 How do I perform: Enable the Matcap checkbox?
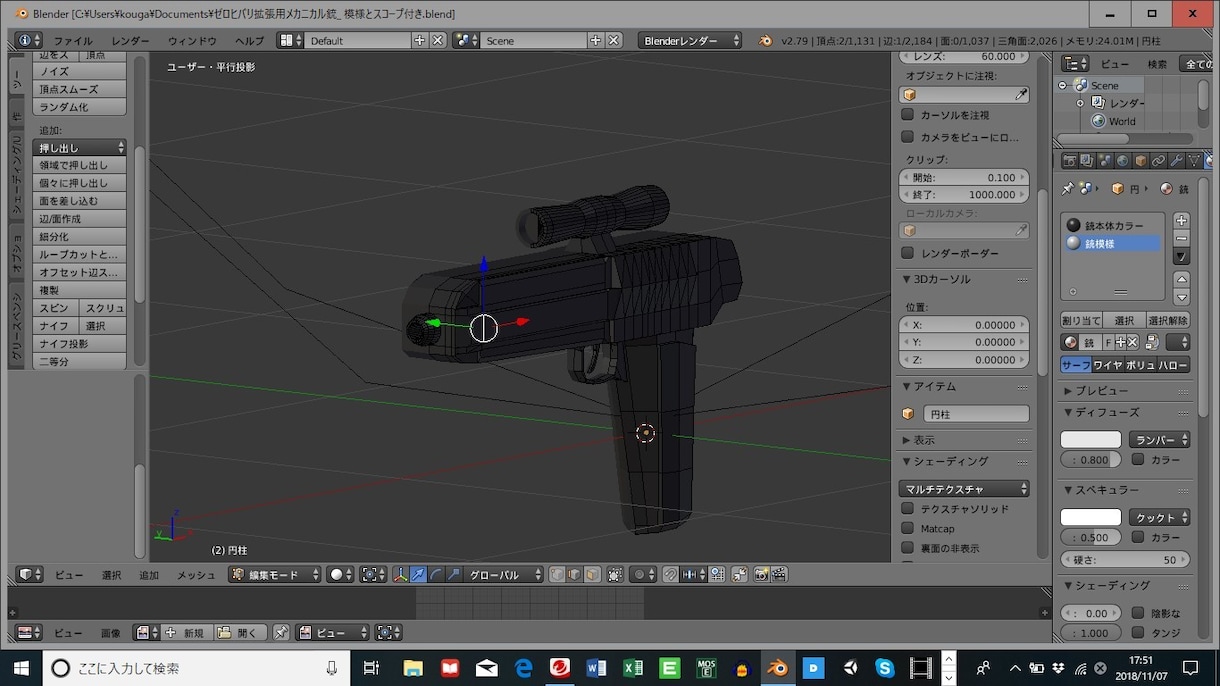[x=908, y=528]
